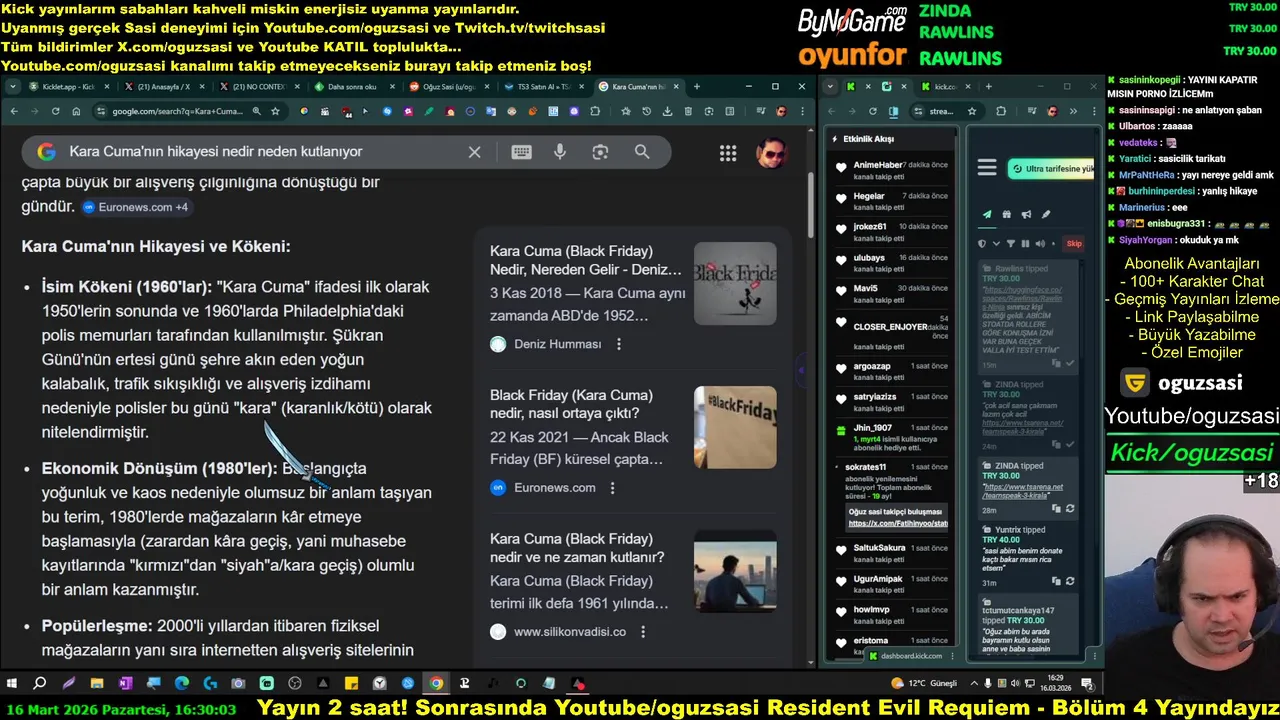The height and width of the screenshot is (720, 1280).
Task: Click Ultra tarifesine yükselt banner
Action: click(x=1051, y=168)
